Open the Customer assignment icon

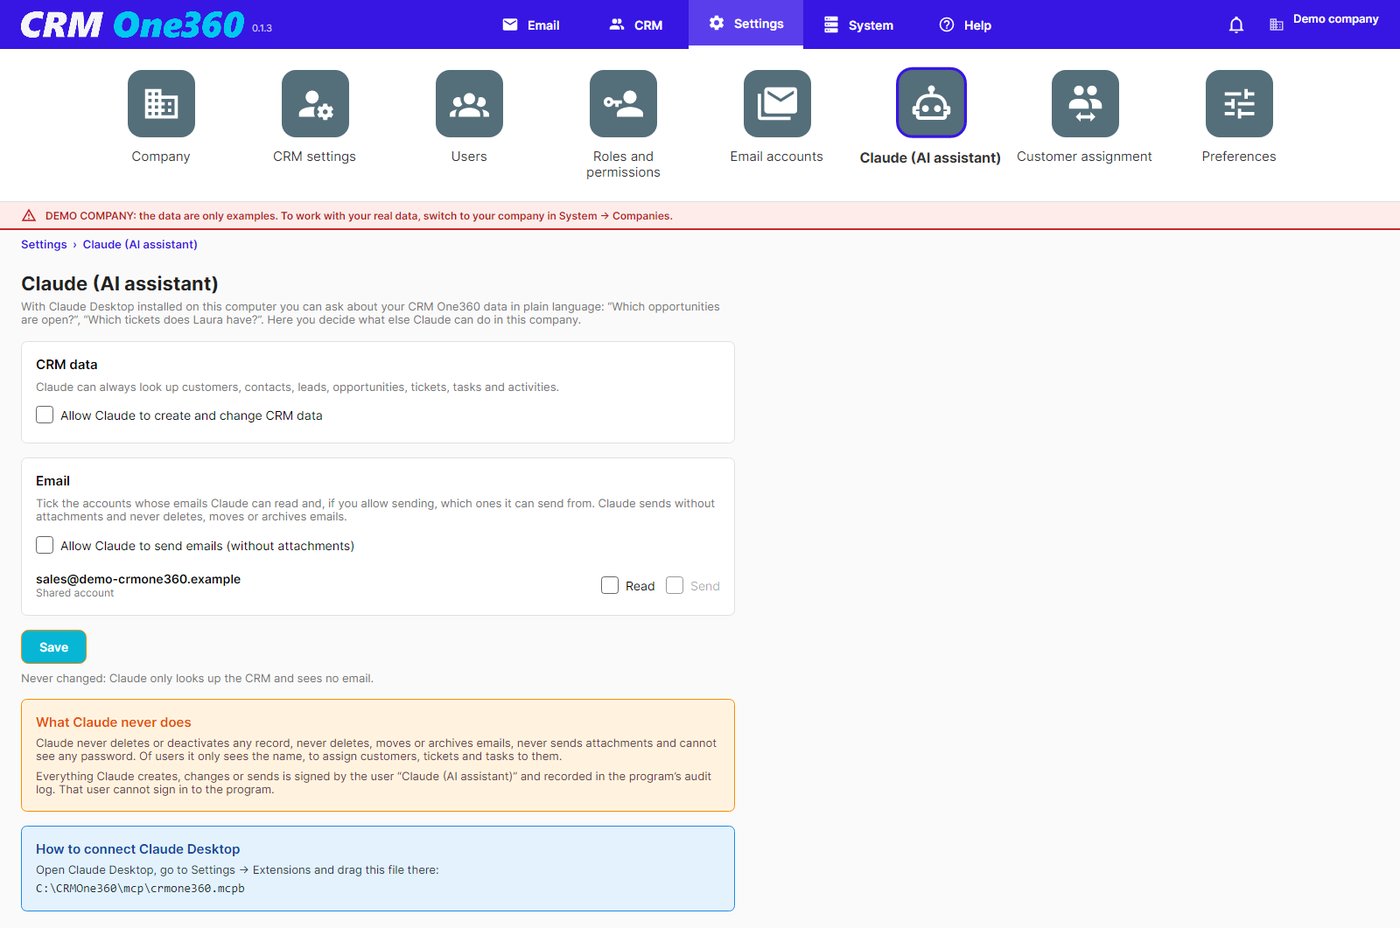click(1085, 104)
